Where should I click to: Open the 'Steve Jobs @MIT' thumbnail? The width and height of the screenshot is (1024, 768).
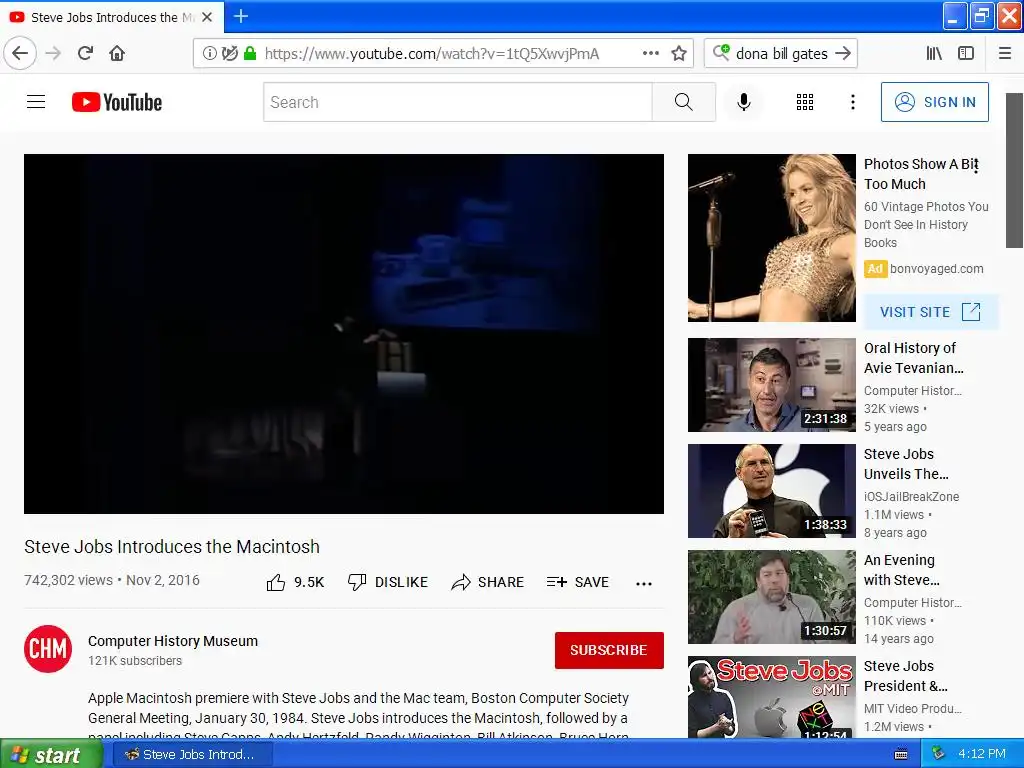pos(771,697)
